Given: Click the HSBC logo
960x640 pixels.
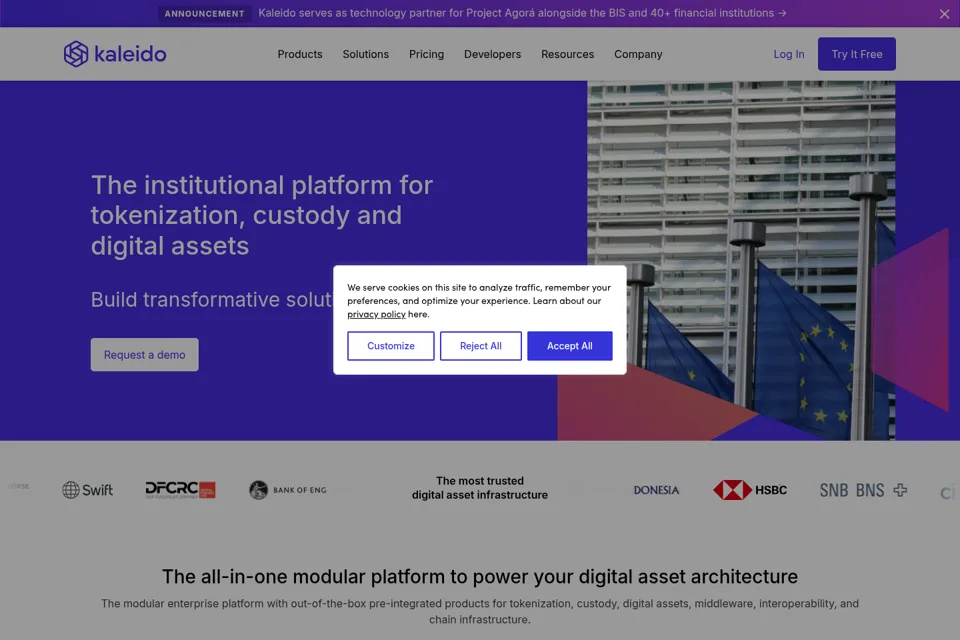Looking at the screenshot, I should [750, 490].
